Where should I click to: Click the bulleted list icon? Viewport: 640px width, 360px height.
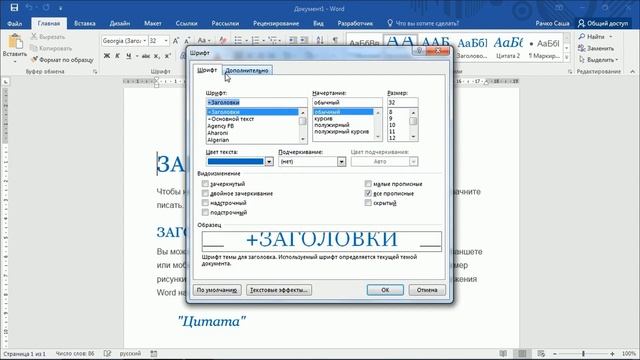click(238, 40)
